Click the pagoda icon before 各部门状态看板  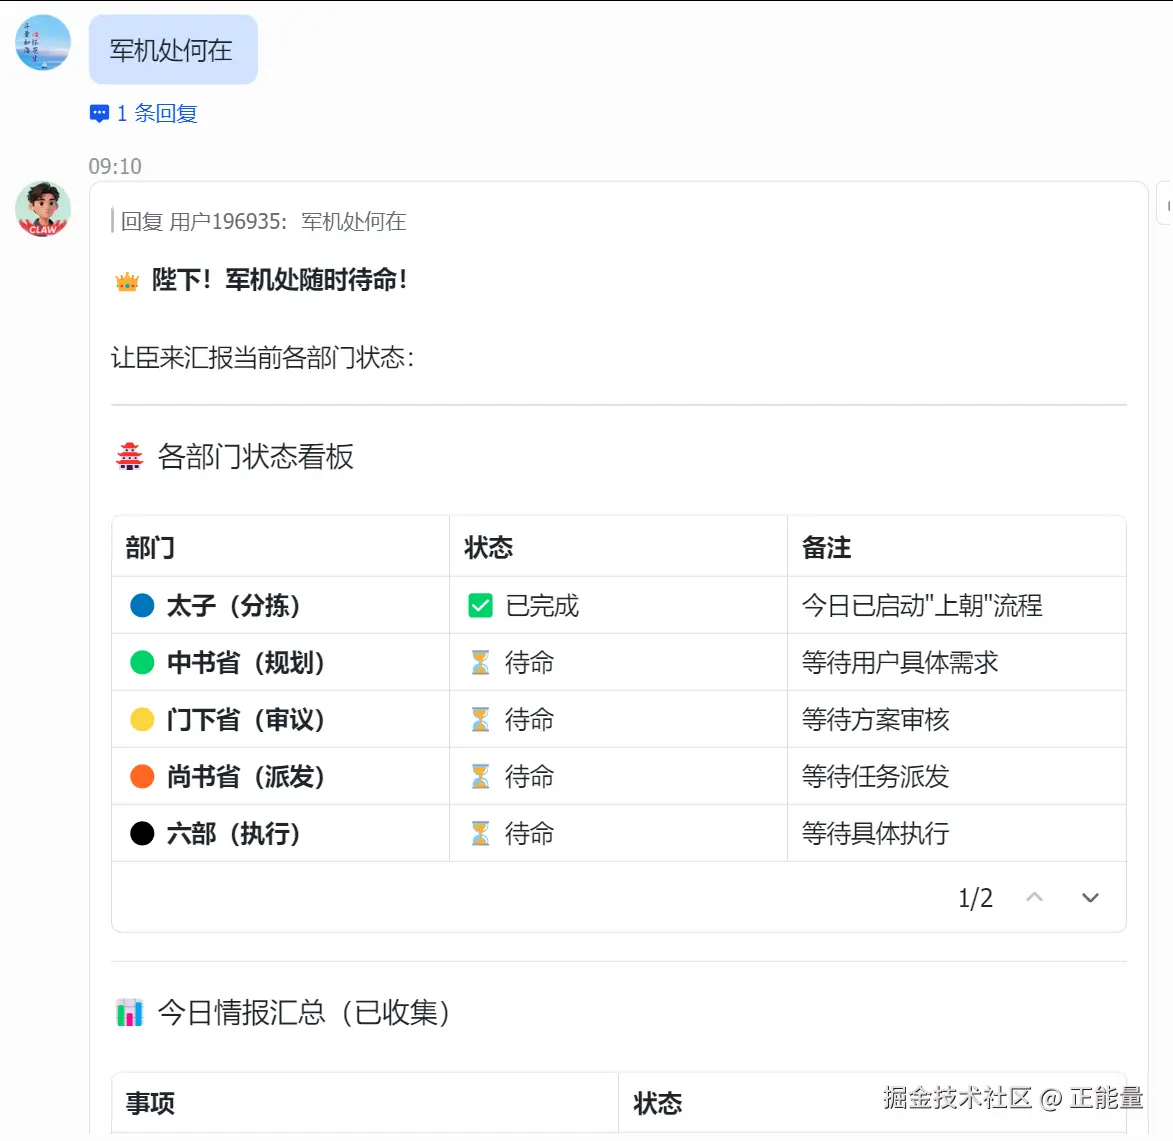click(128, 456)
